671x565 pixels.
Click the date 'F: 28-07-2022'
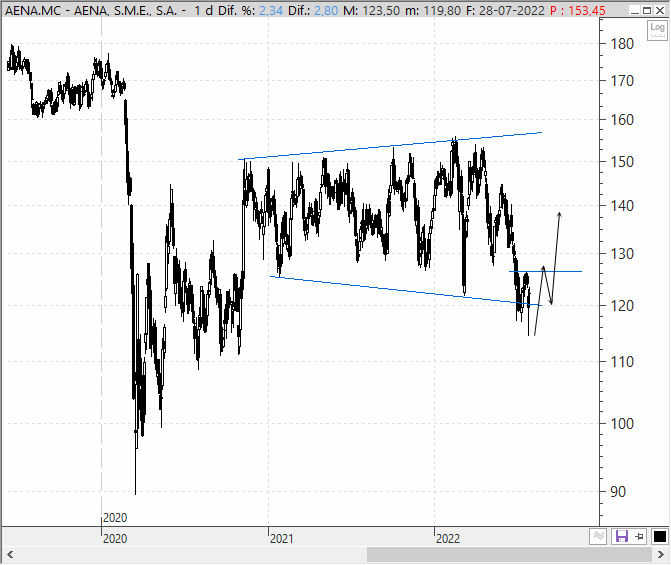point(505,10)
